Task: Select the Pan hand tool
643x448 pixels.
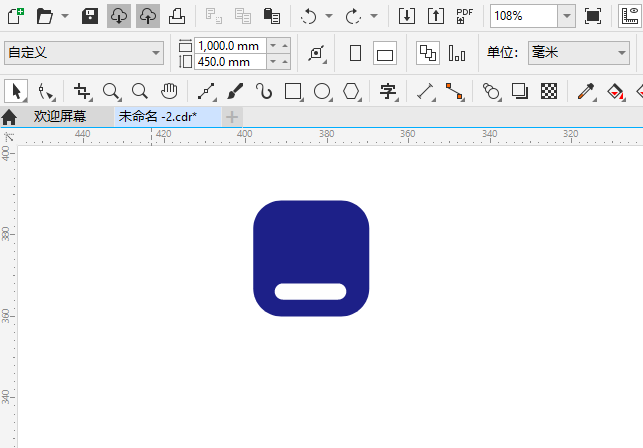Action: 169,91
